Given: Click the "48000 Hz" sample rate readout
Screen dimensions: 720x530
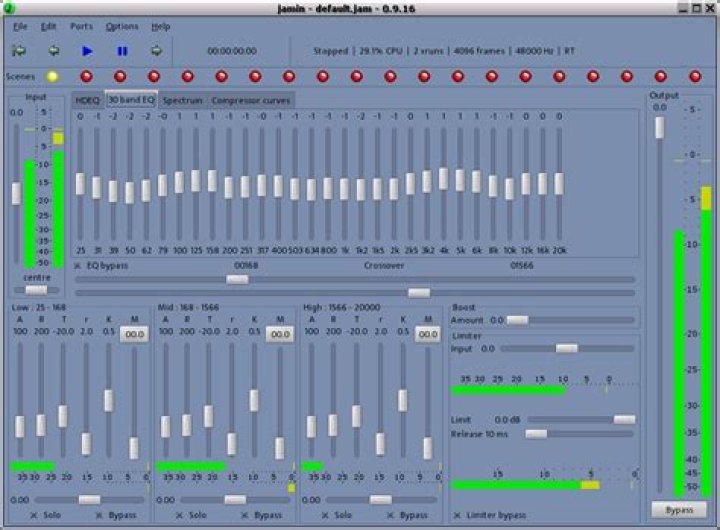Looking at the screenshot, I should tap(534, 51).
